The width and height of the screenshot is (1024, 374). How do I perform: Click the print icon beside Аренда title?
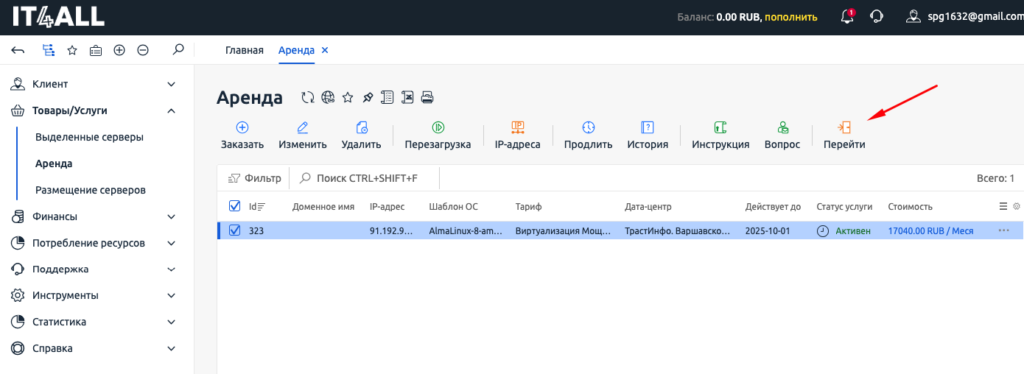(x=427, y=98)
